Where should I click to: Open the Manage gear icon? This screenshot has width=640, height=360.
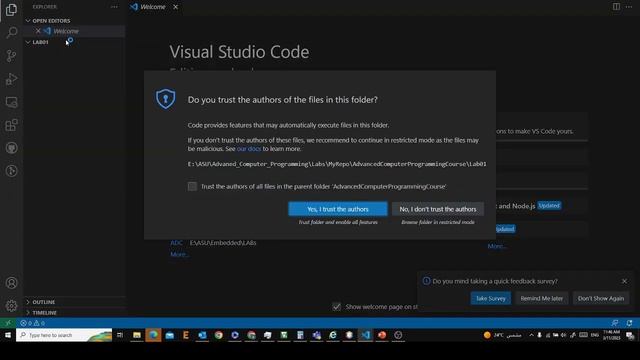point(11,305)
